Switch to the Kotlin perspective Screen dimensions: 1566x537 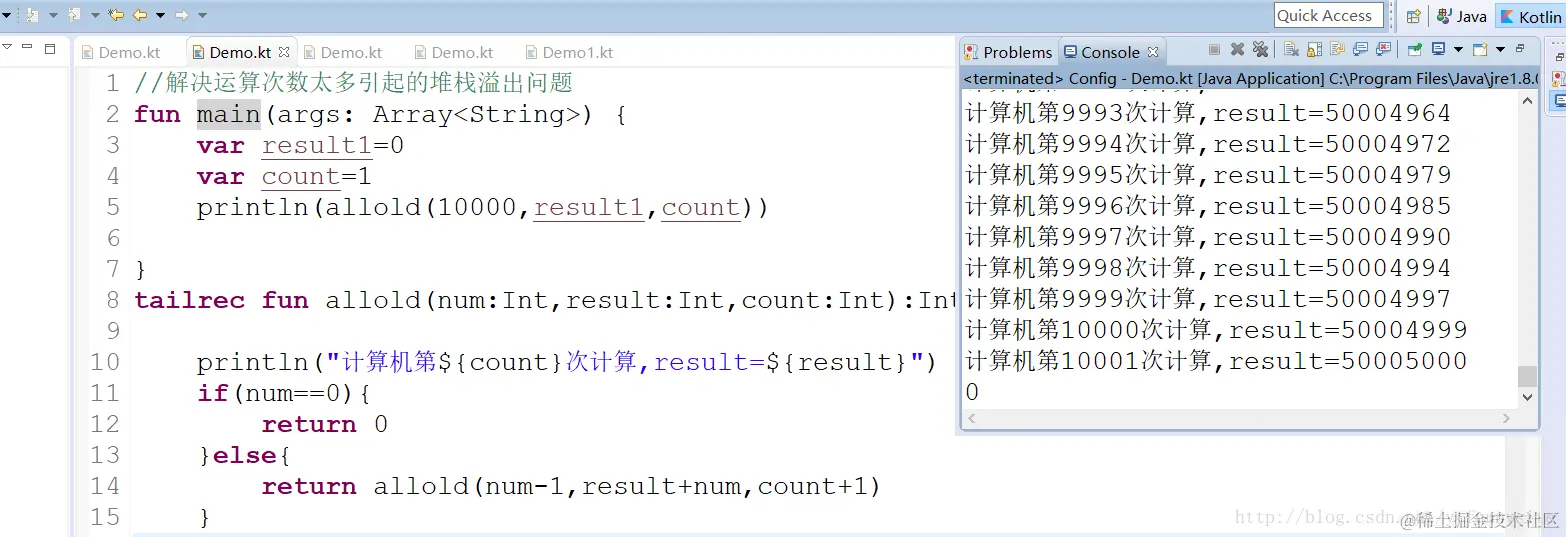point(1530,16)
